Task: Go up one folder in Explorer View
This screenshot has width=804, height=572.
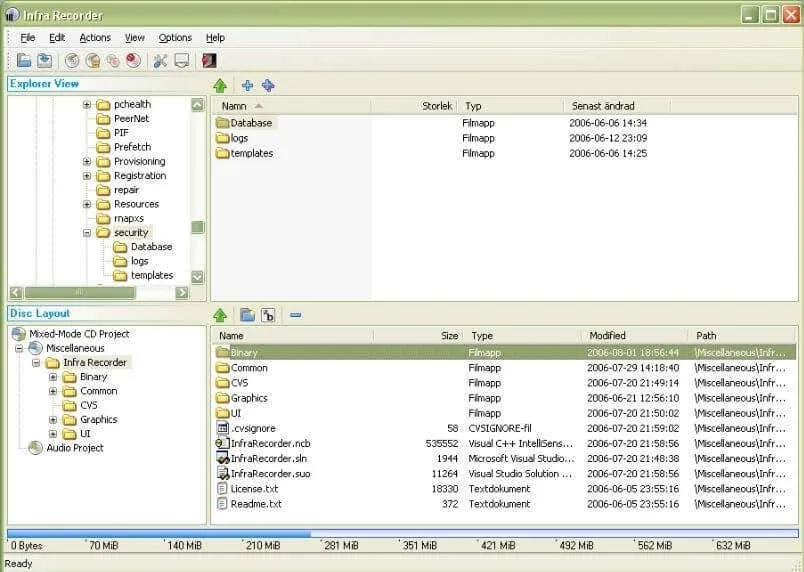Action: click(x=220, y=86)
